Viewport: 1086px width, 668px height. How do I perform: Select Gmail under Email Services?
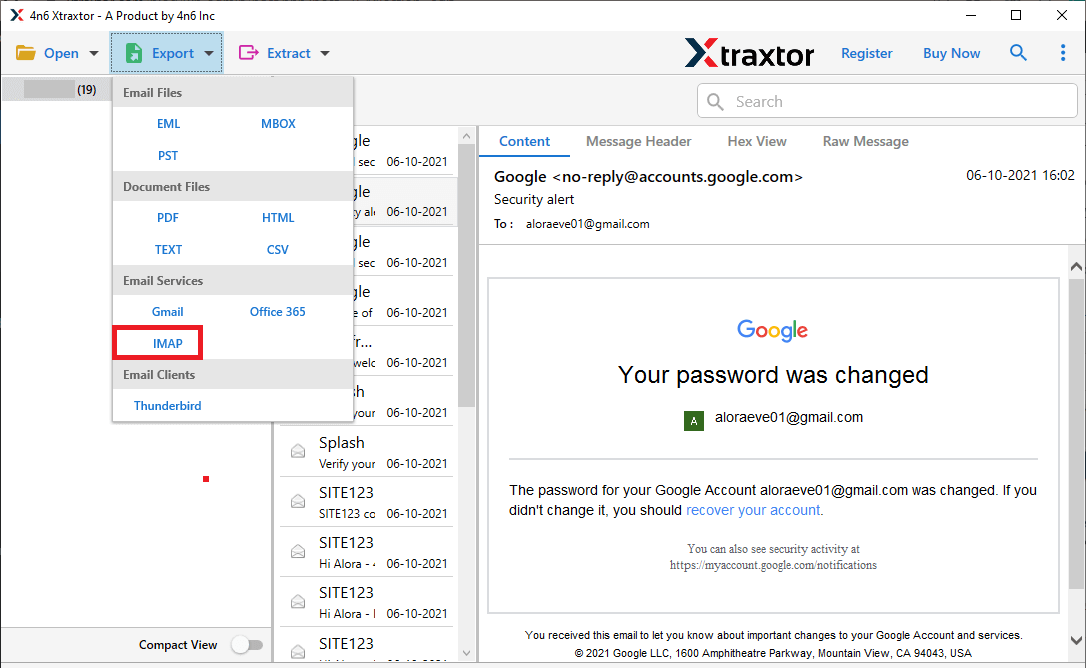(168, 312)
